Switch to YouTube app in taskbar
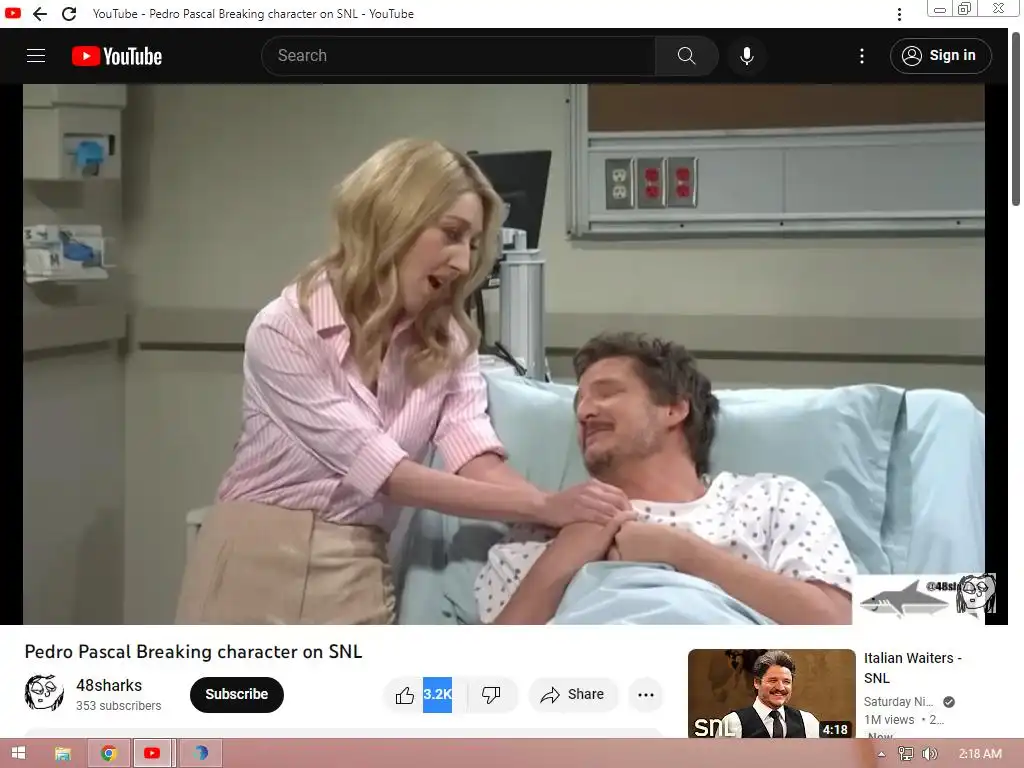 coord(152,753)
